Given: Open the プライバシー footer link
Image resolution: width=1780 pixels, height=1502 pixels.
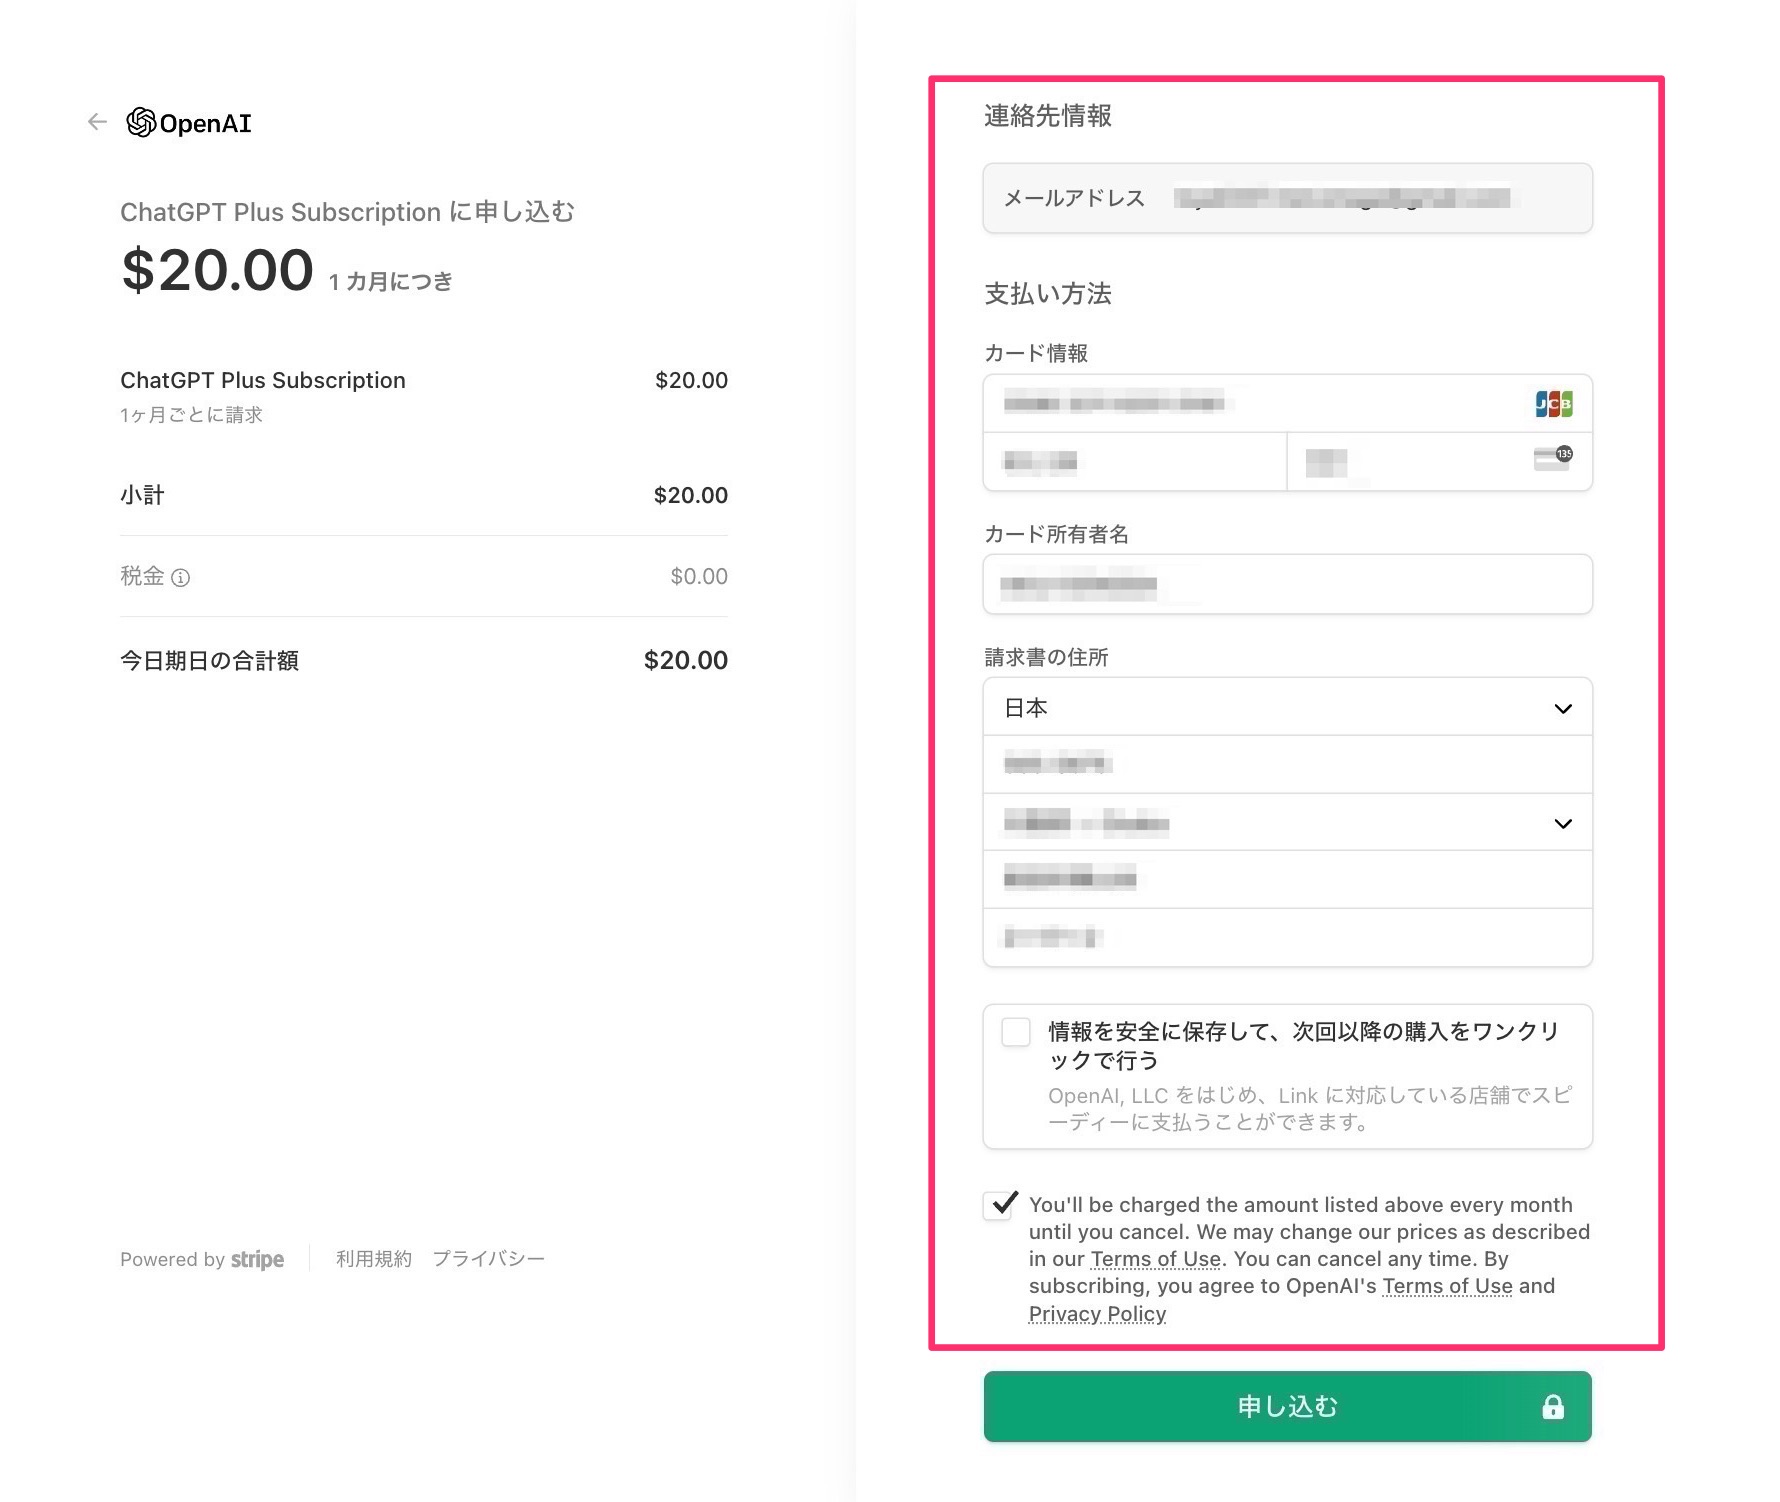Looking at the screenshot, I should coord(488,1259).
